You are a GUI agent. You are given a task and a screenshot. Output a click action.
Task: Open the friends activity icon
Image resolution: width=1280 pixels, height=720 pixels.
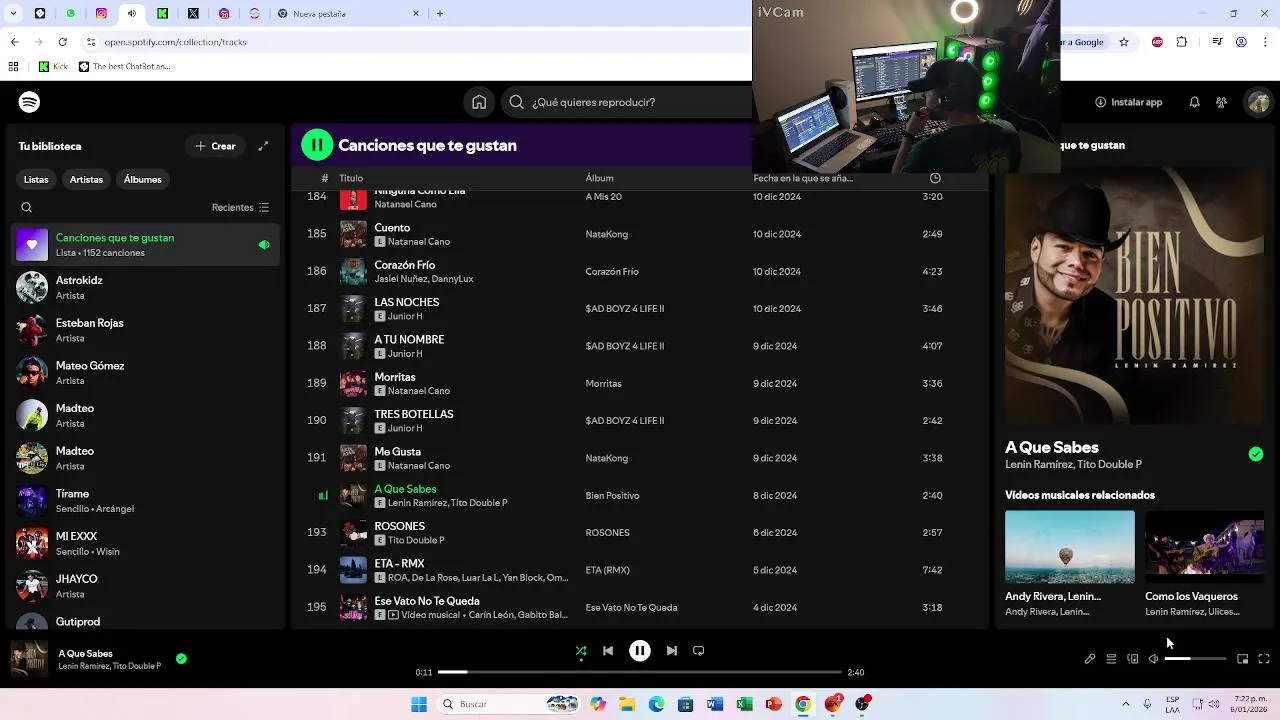click(x=1221, y=102)
